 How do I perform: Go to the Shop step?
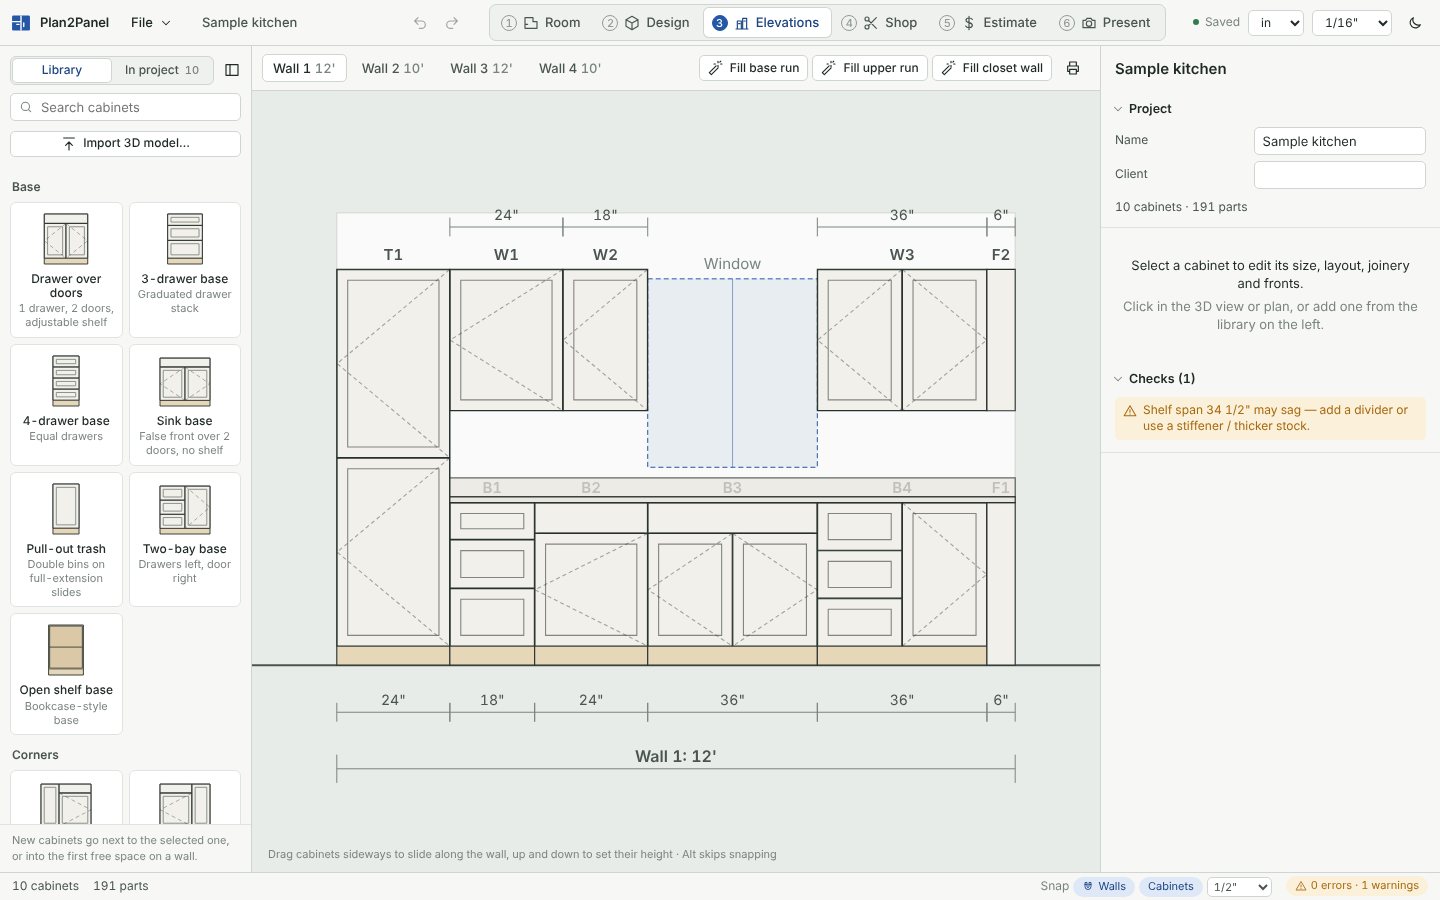click(x=880, y=23)
